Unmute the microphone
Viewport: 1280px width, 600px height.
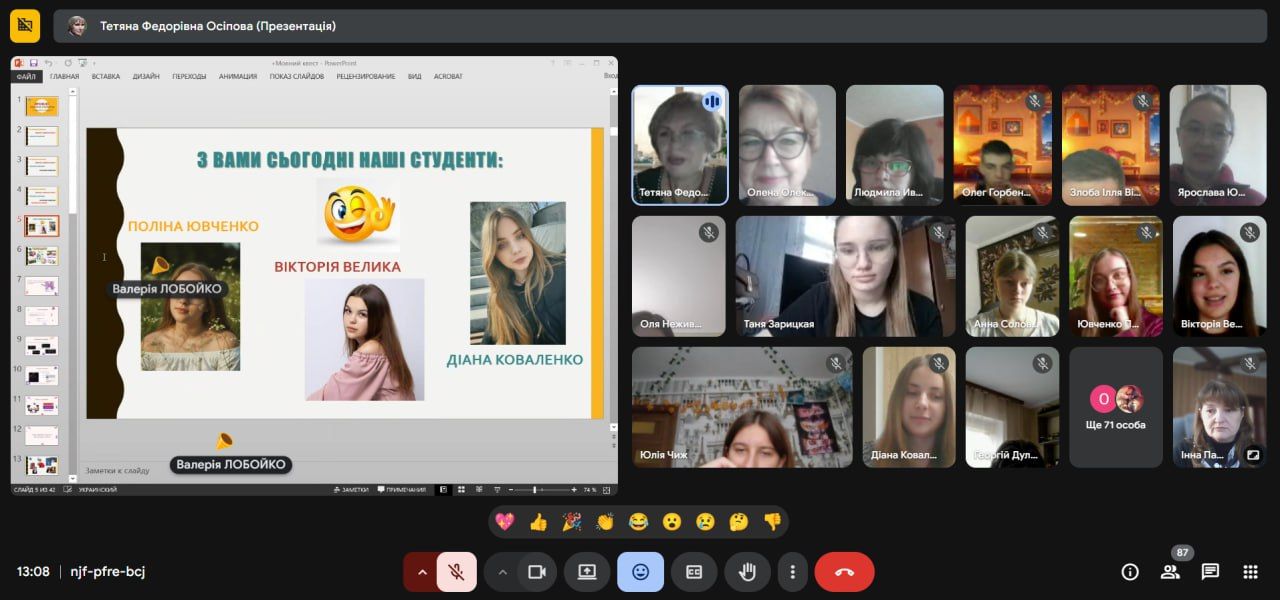(x=456, y=572)
